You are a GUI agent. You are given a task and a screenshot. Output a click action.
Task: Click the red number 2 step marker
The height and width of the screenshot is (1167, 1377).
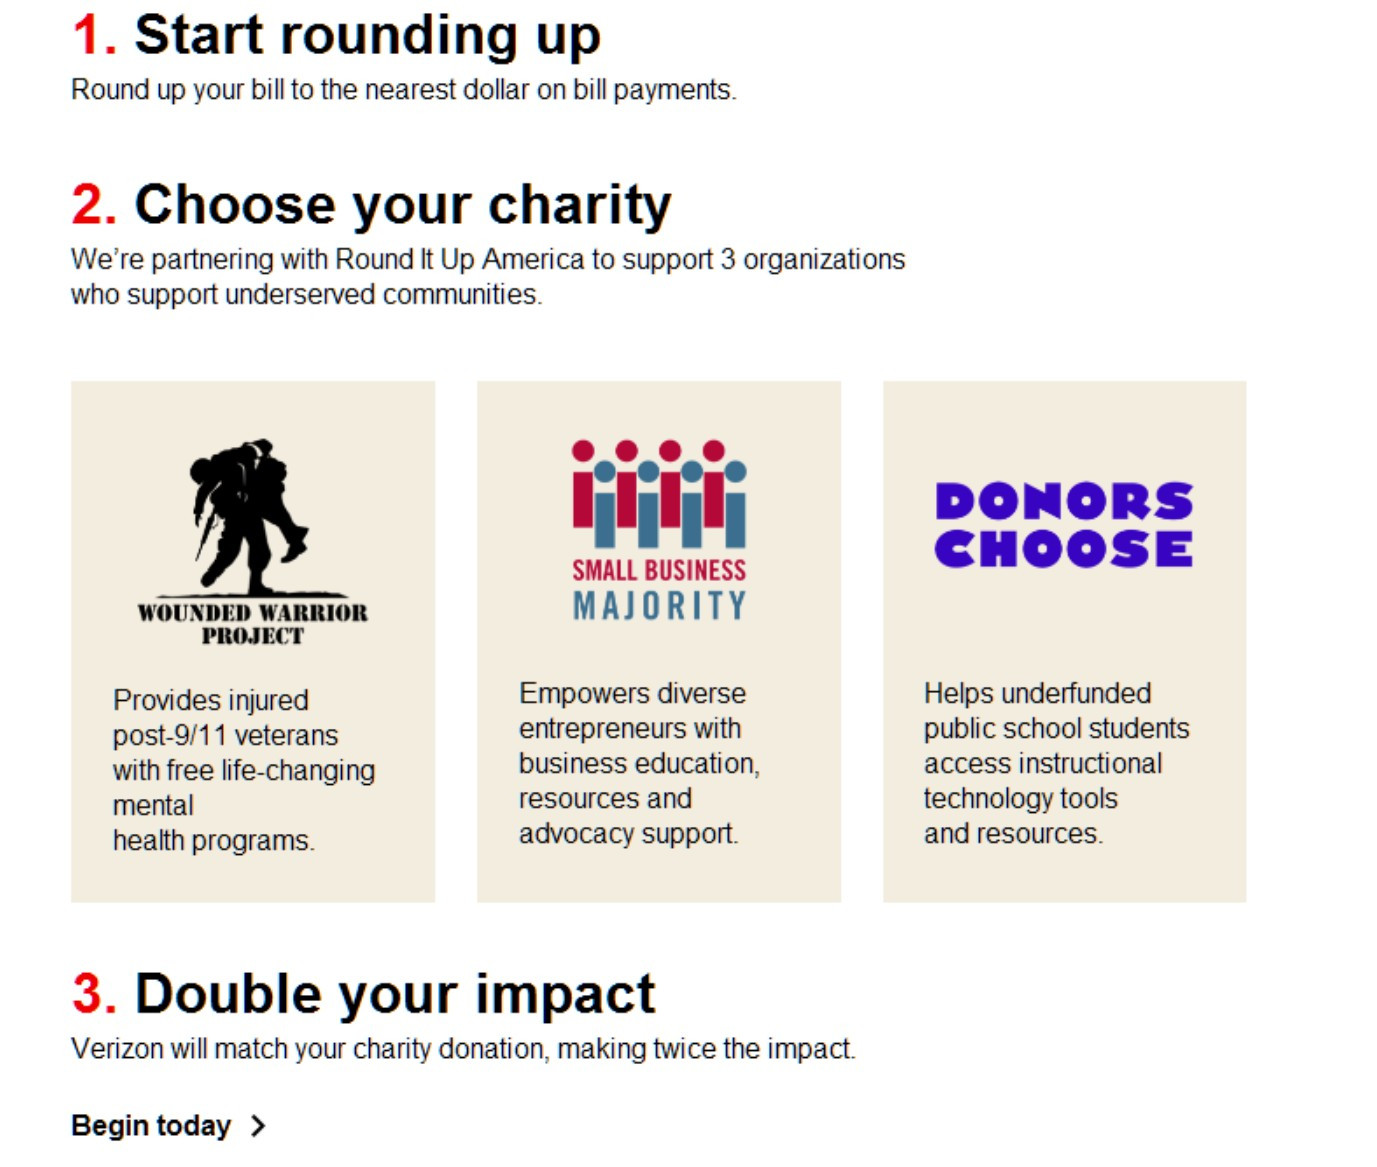(94, 205)
